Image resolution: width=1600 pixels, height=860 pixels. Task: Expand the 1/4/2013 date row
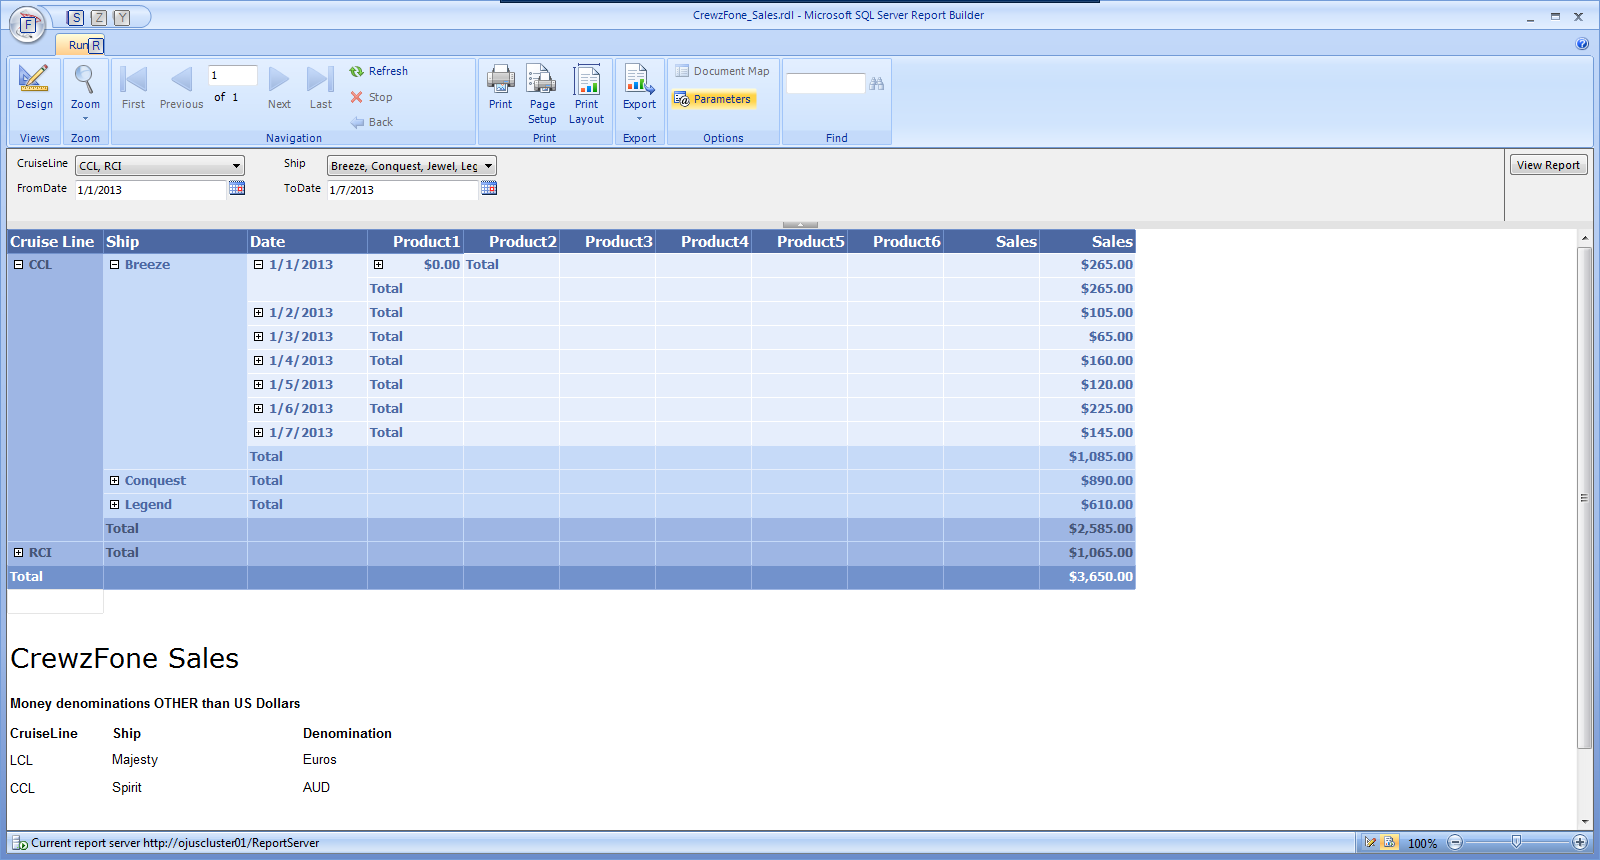point(258,361)
